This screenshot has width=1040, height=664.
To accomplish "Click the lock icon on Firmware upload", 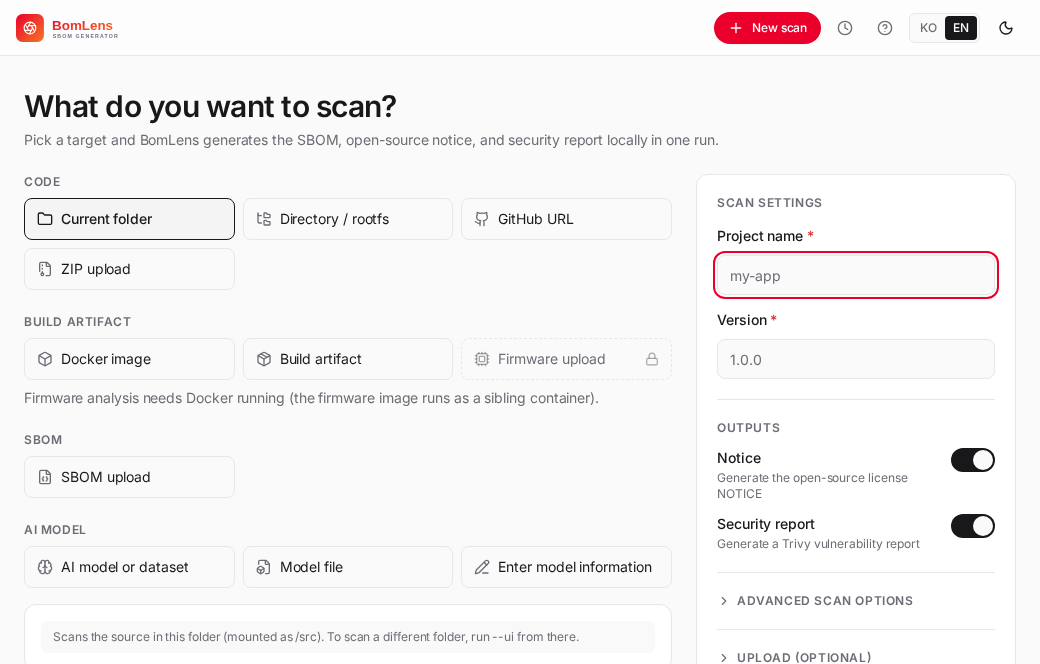I will (652, 359).
